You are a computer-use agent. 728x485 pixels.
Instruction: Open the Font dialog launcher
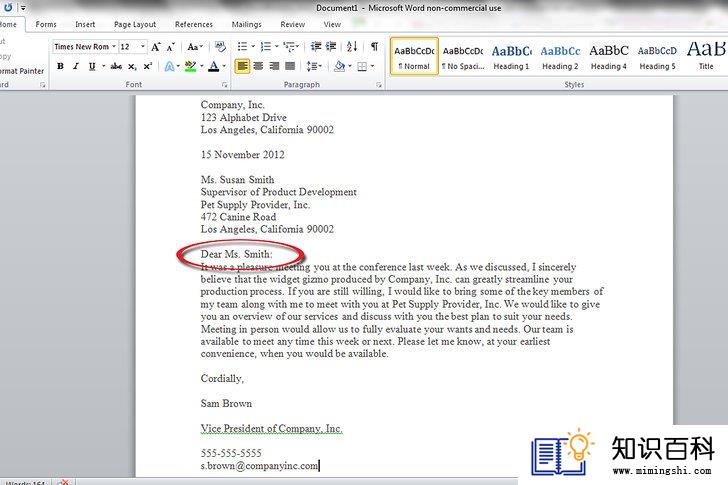pyautogui.click(x=225, y=85)
